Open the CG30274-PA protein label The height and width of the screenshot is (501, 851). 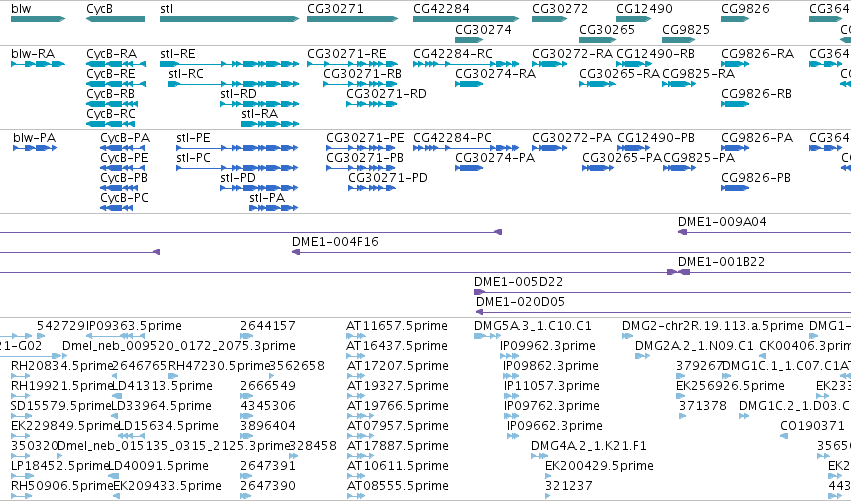(495, 158)
